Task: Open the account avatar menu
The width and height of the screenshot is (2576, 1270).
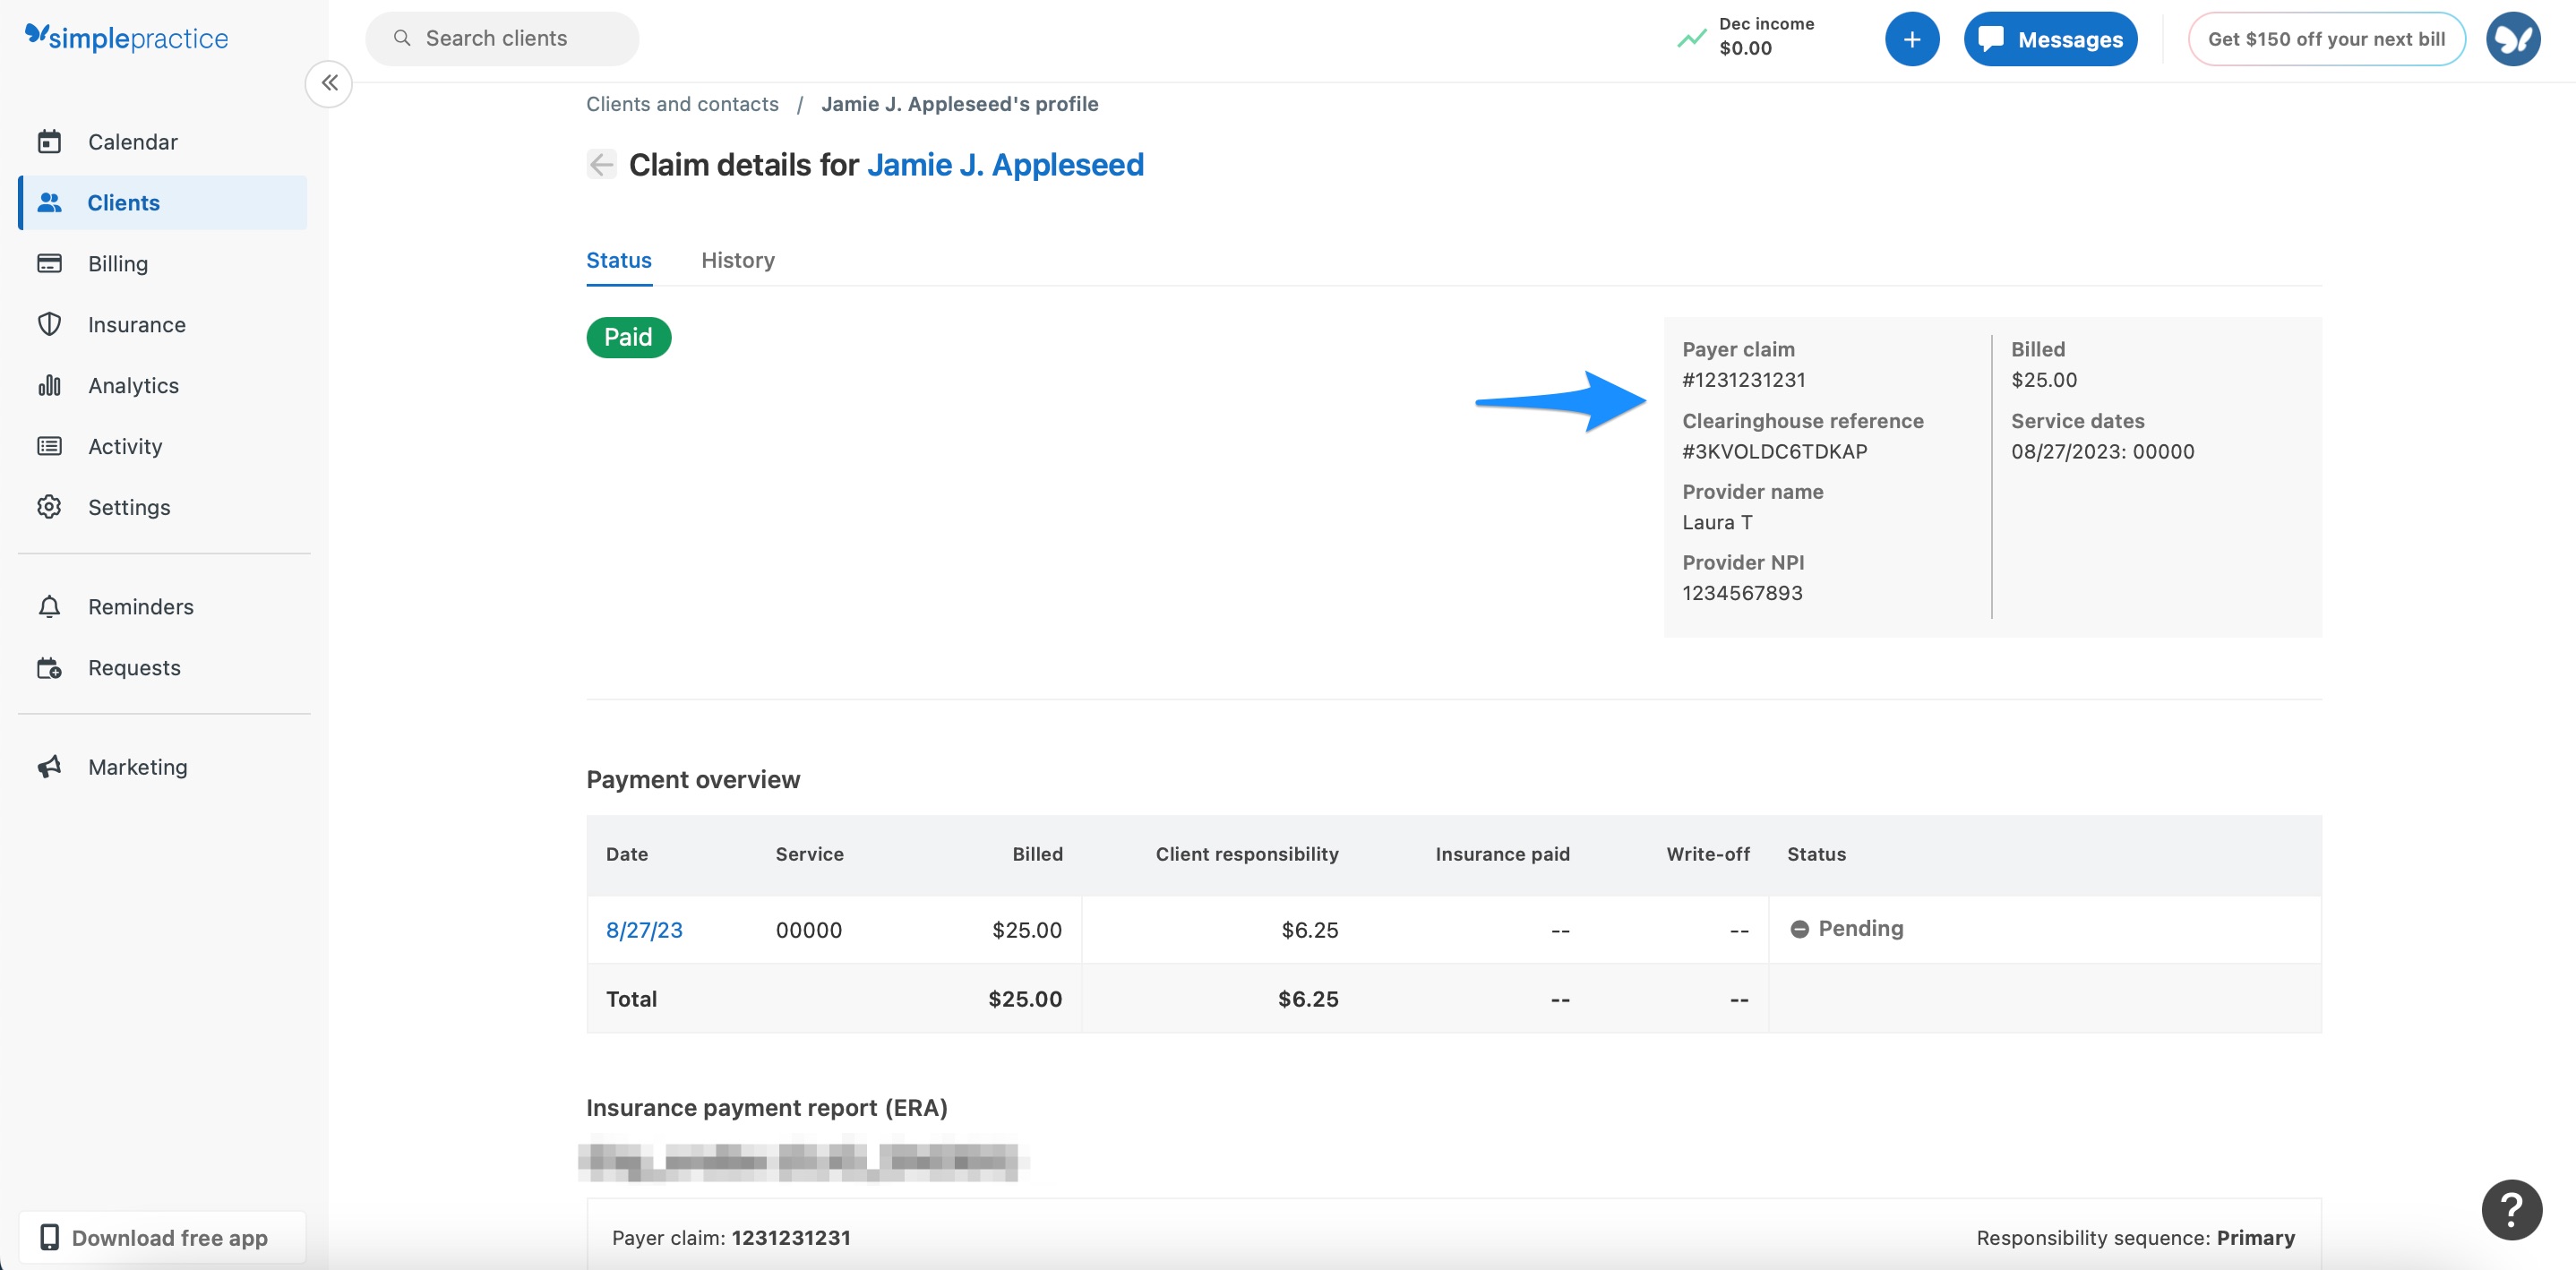Action: coord(2513,39)
